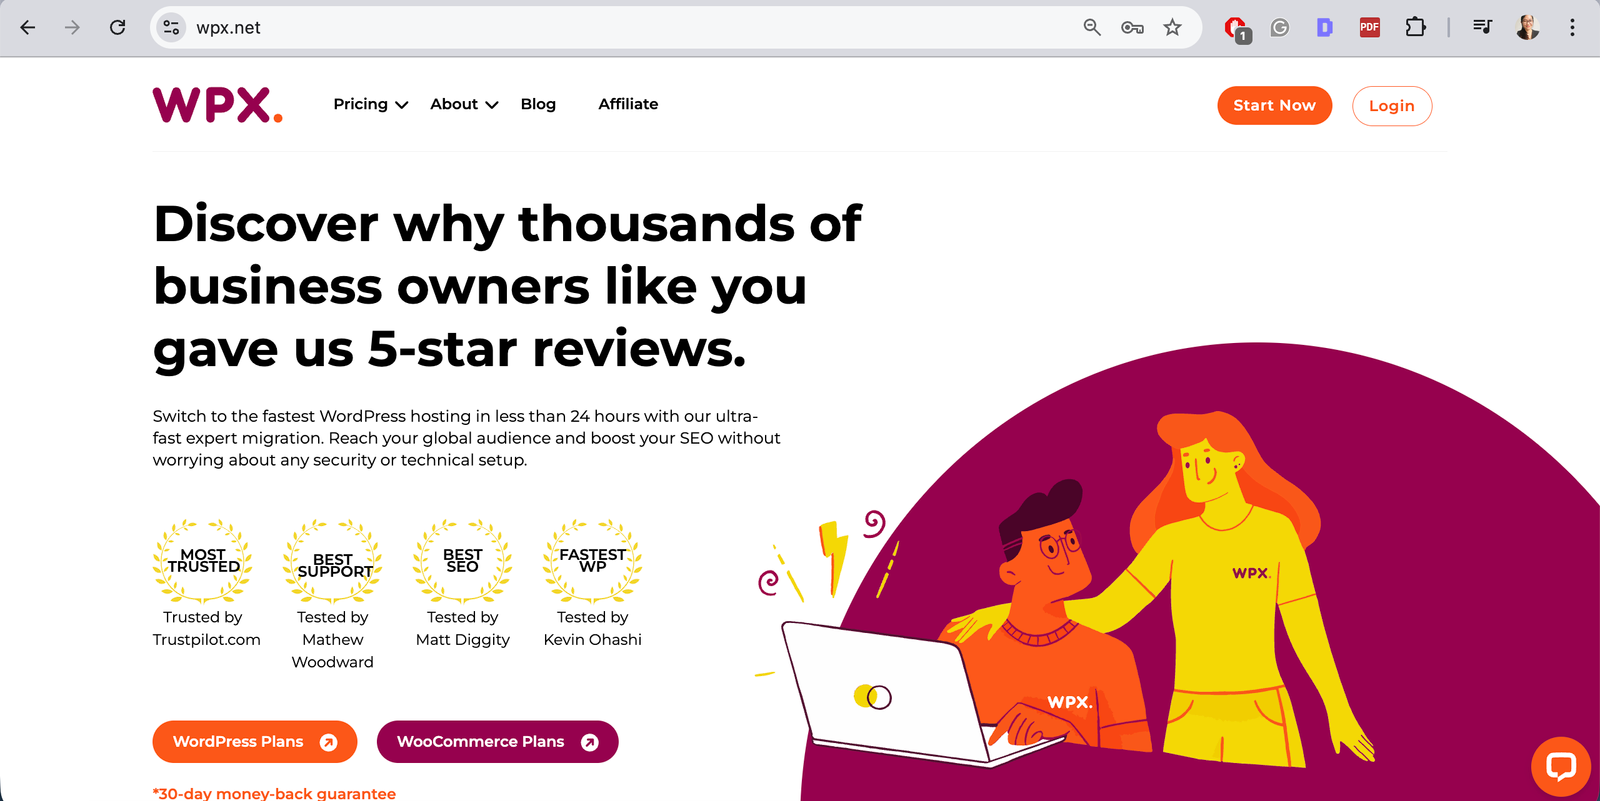Screen dimensions: 1600x801
Task: Click the site information icon beside URL
Action: tap(172, 28)
